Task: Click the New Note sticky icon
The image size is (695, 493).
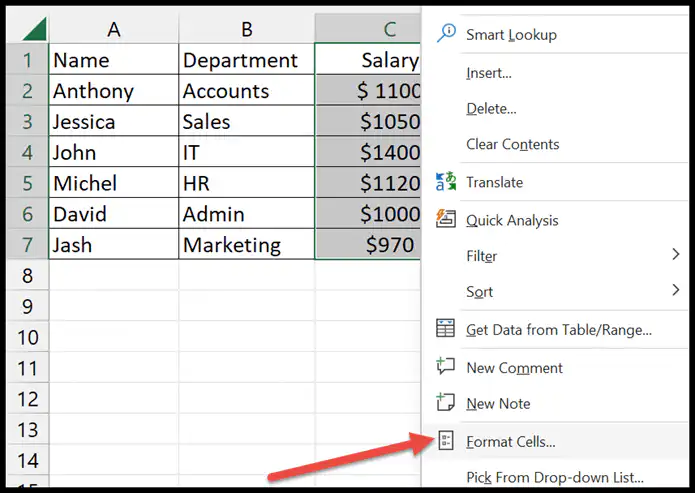Action: [x=445, y=402]
